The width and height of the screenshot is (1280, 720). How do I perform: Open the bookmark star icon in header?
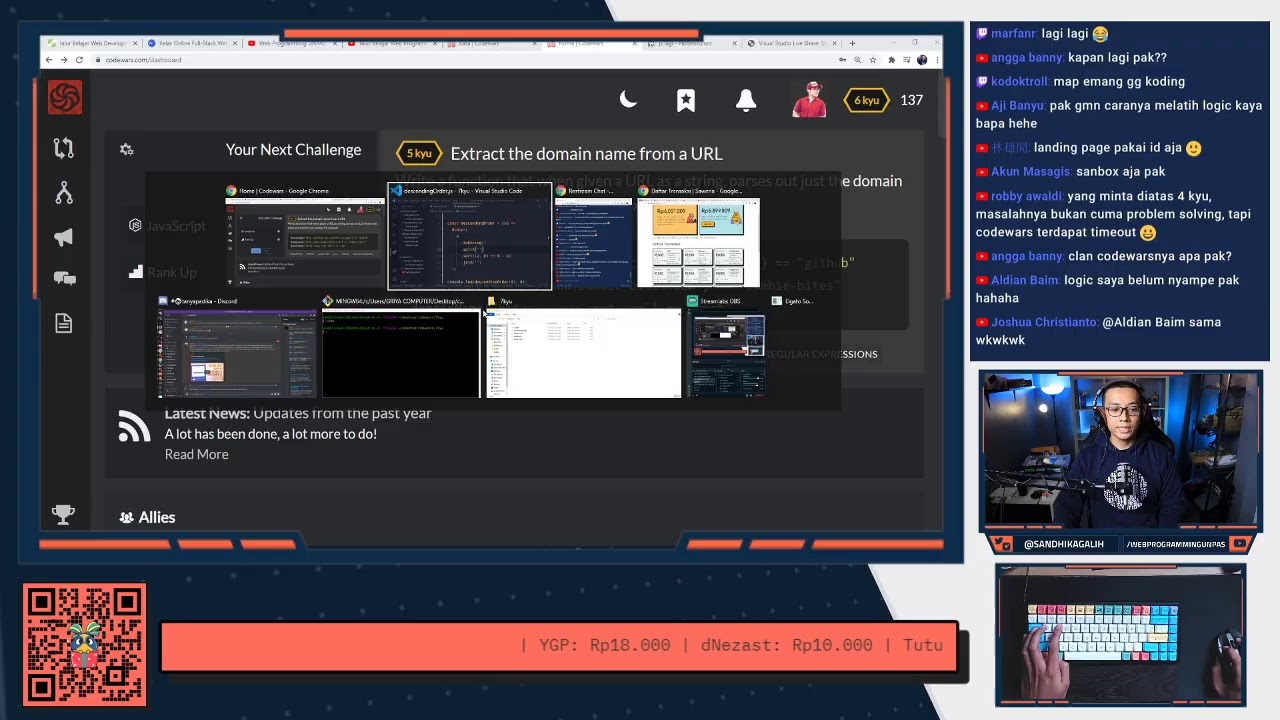686,100
